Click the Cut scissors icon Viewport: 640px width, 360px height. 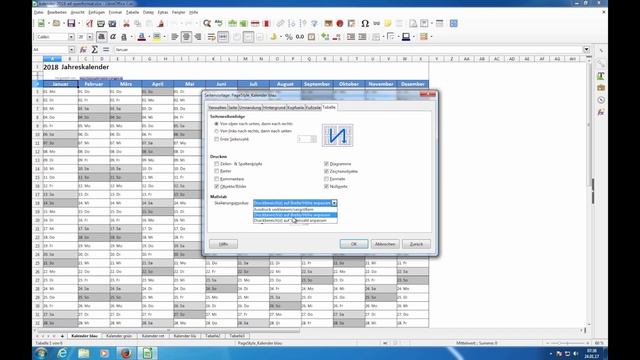click(127, 23)
